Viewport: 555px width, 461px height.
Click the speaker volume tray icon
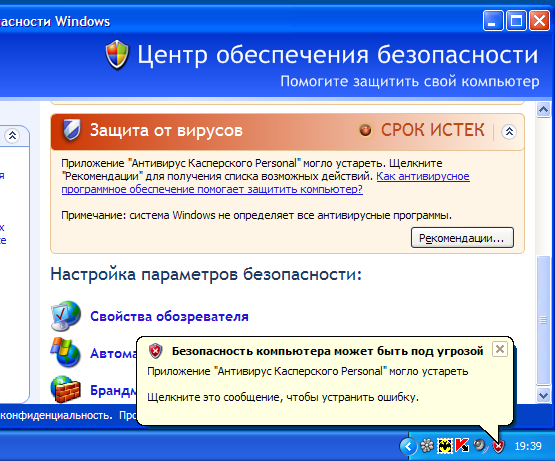pyautogui.click(x=480, y=445)
